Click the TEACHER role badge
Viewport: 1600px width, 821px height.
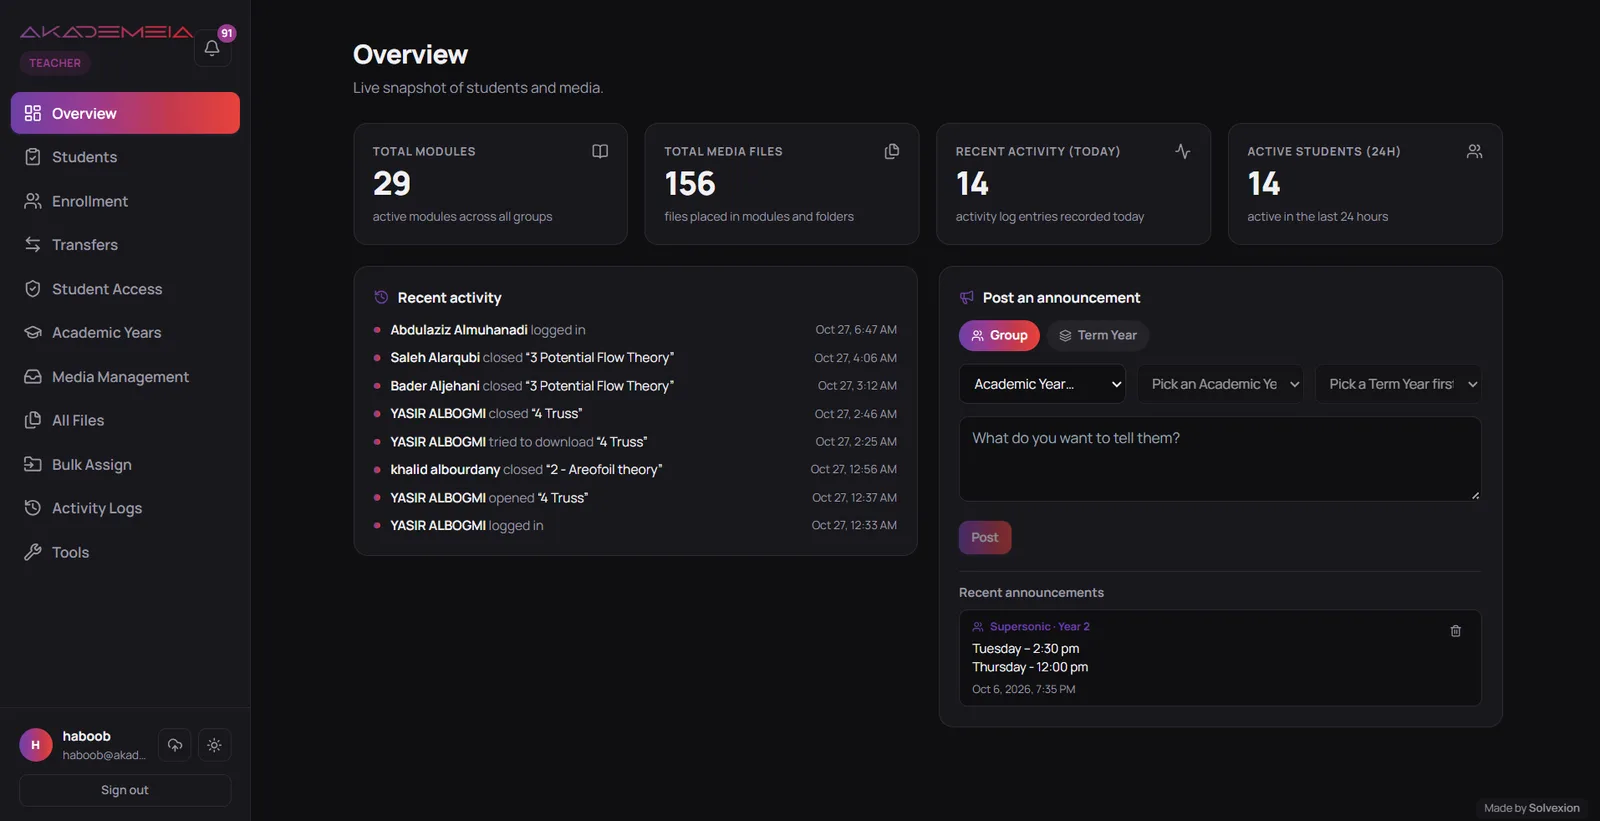coord(55,63)
